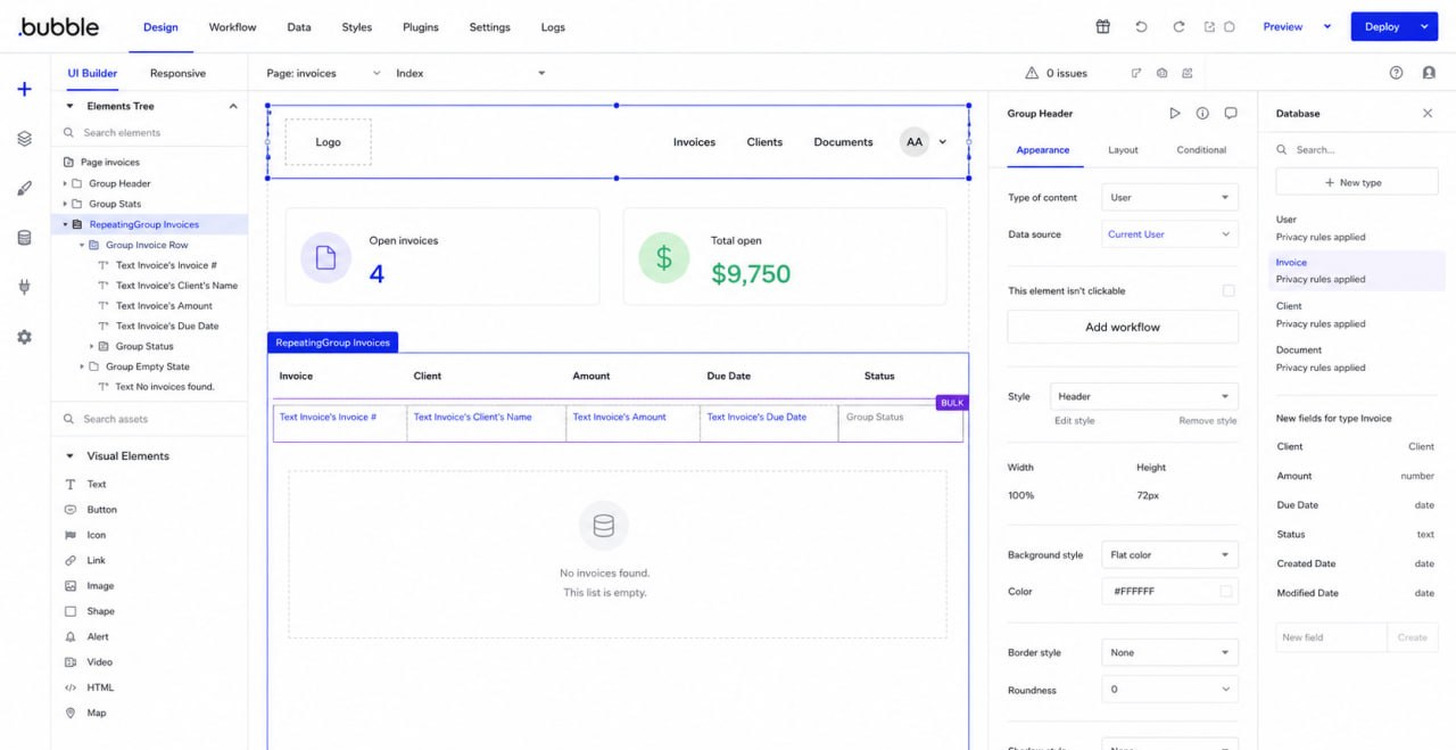Open the Conditional tab in property panel
The height and width of the screenshot is (750, 1456).
click(x=1201, y=150)
